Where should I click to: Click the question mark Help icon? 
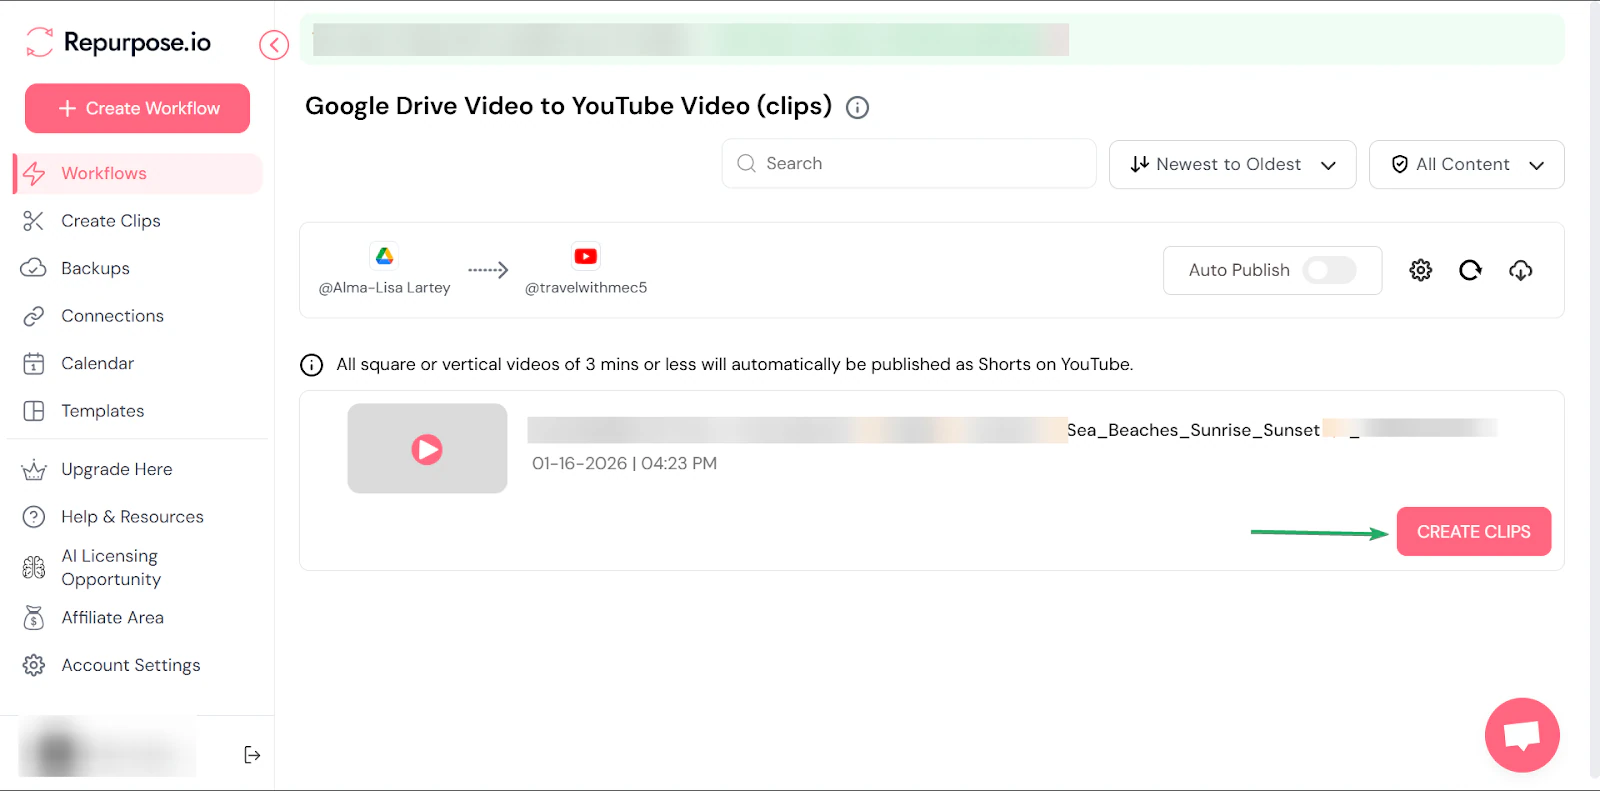pos(34,517)
